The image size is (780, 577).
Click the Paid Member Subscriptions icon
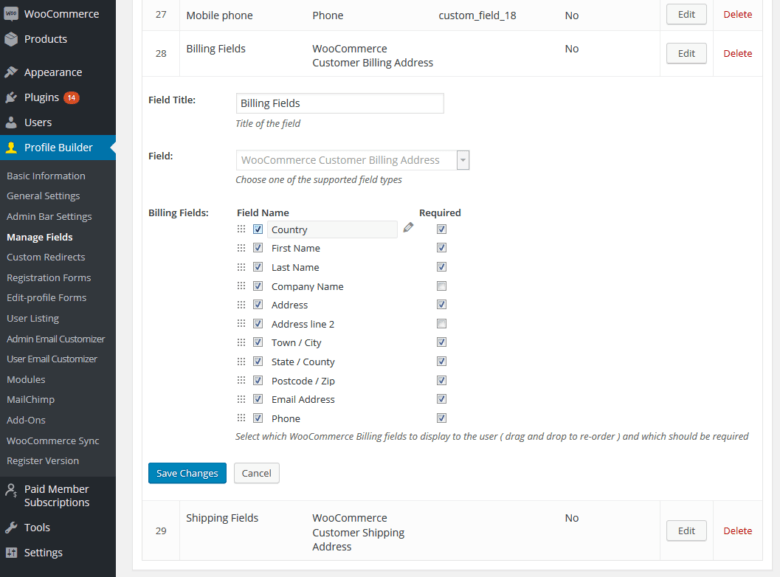click(11, 490)
